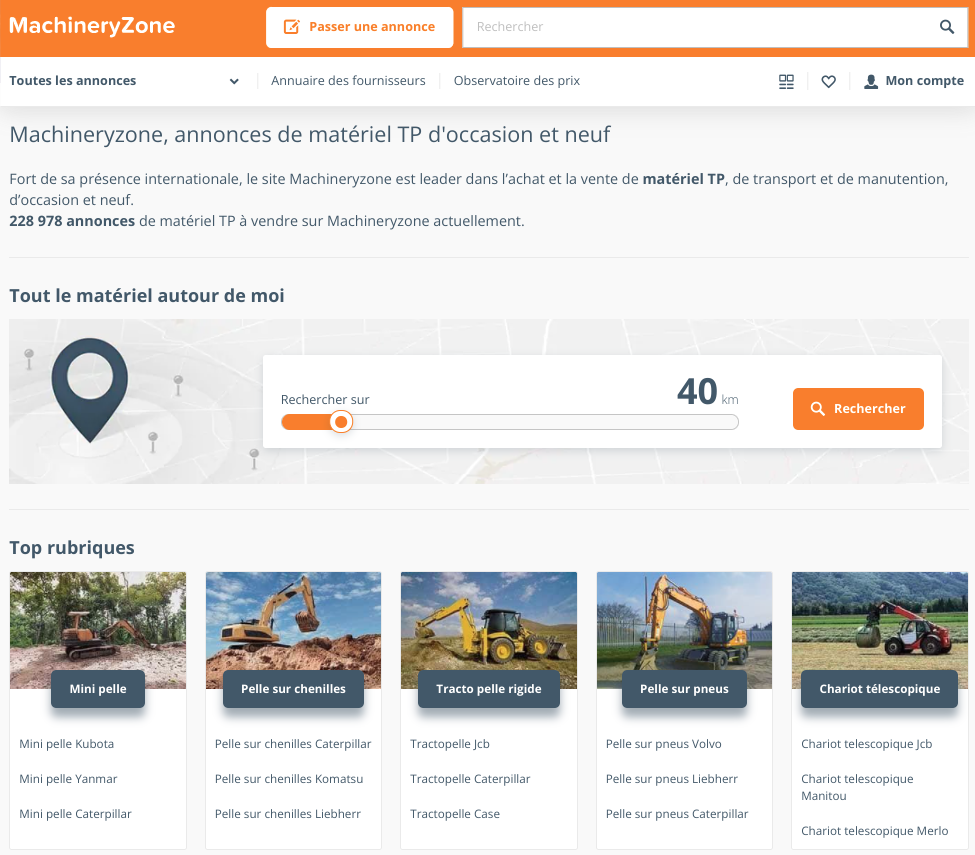Viewport: 975px width, 855px height.
Task: Click the distance slider handle
Action: tap(341, 422)
